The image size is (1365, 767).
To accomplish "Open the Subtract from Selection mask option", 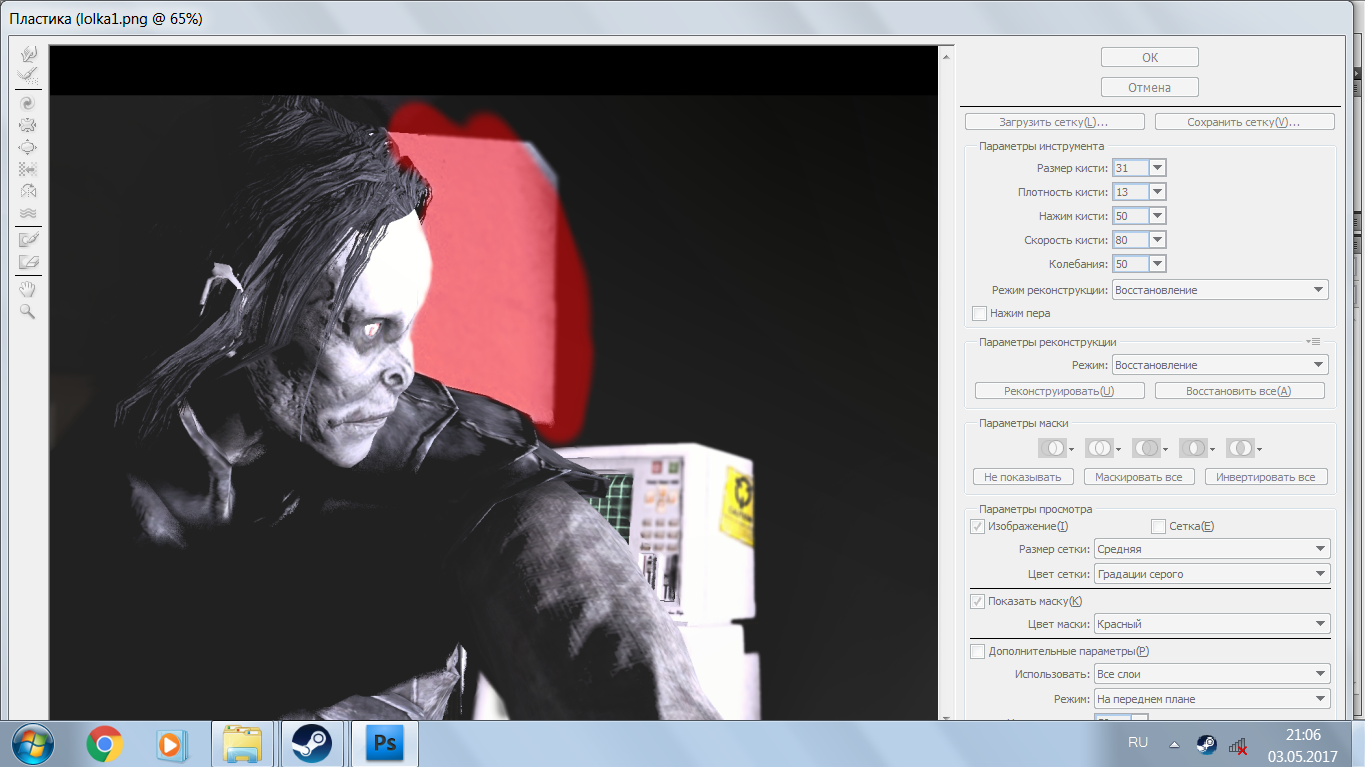I will pos(1150,448).
